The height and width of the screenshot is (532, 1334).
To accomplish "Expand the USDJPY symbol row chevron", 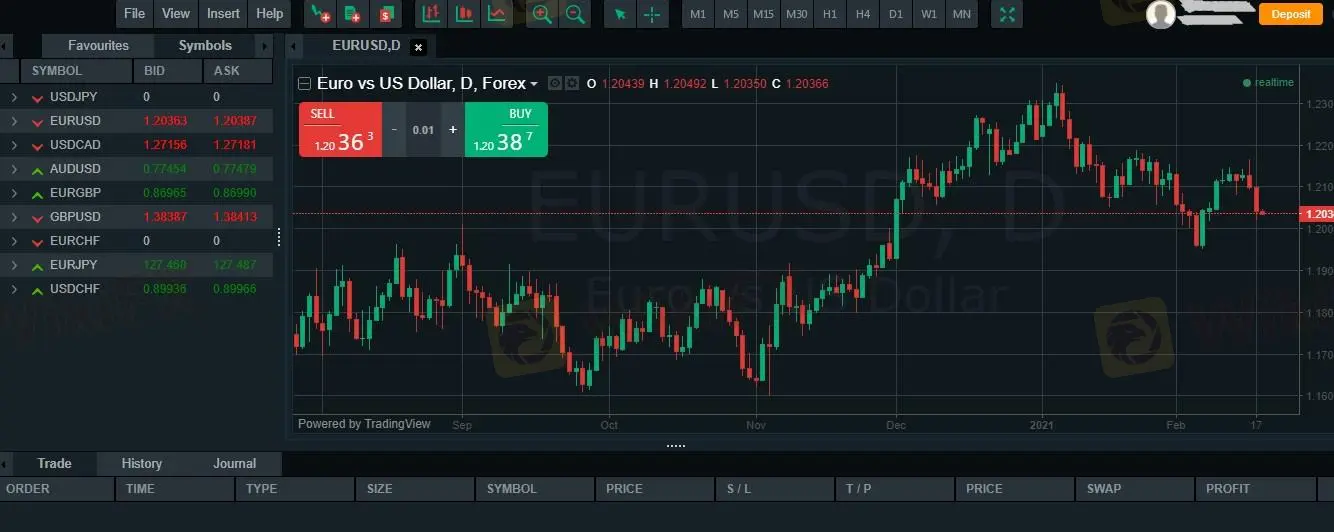I will click(14, 97).
